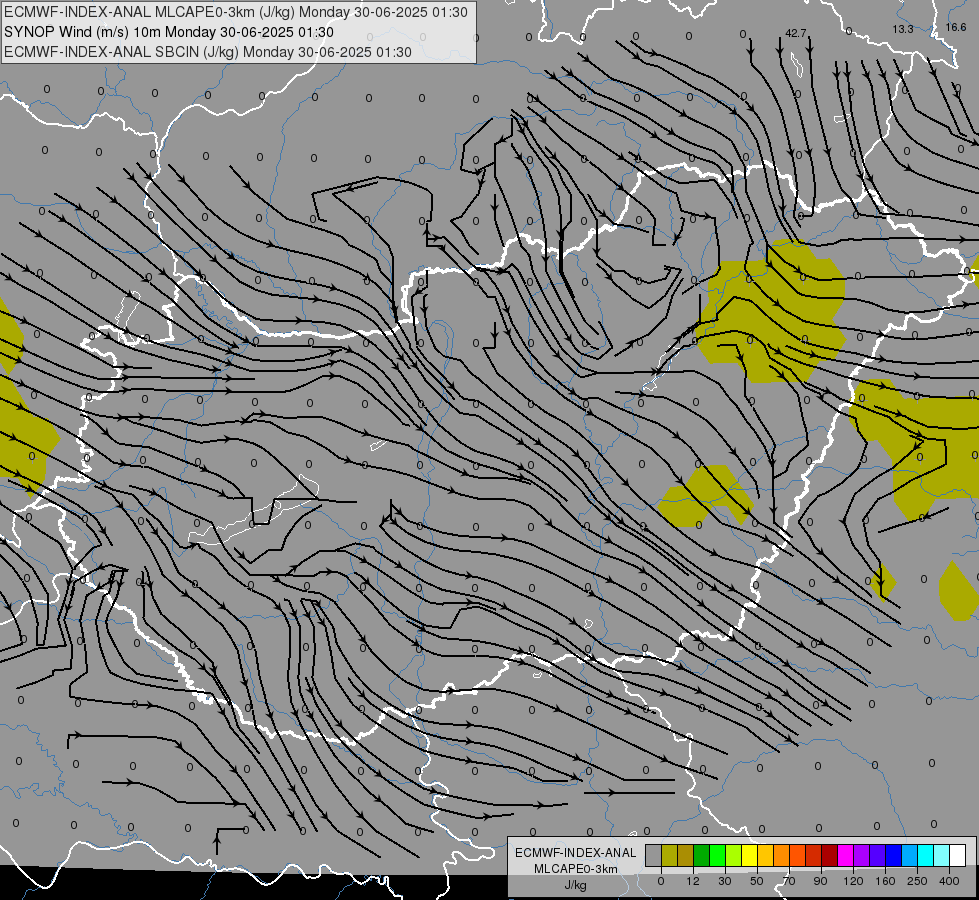Click the 16.6 value on the map
The image size is (979, 900).
956,27
